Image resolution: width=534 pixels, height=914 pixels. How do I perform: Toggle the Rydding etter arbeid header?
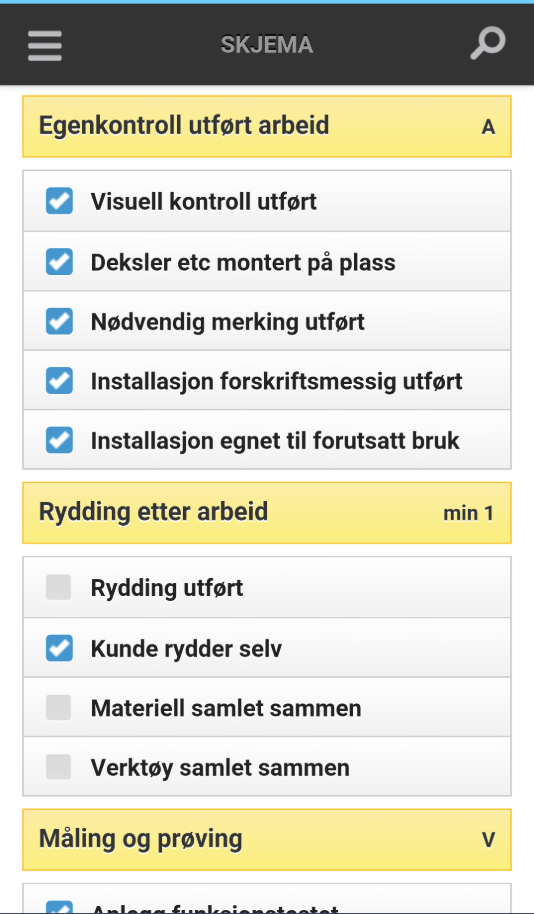(x=267, y=513)
